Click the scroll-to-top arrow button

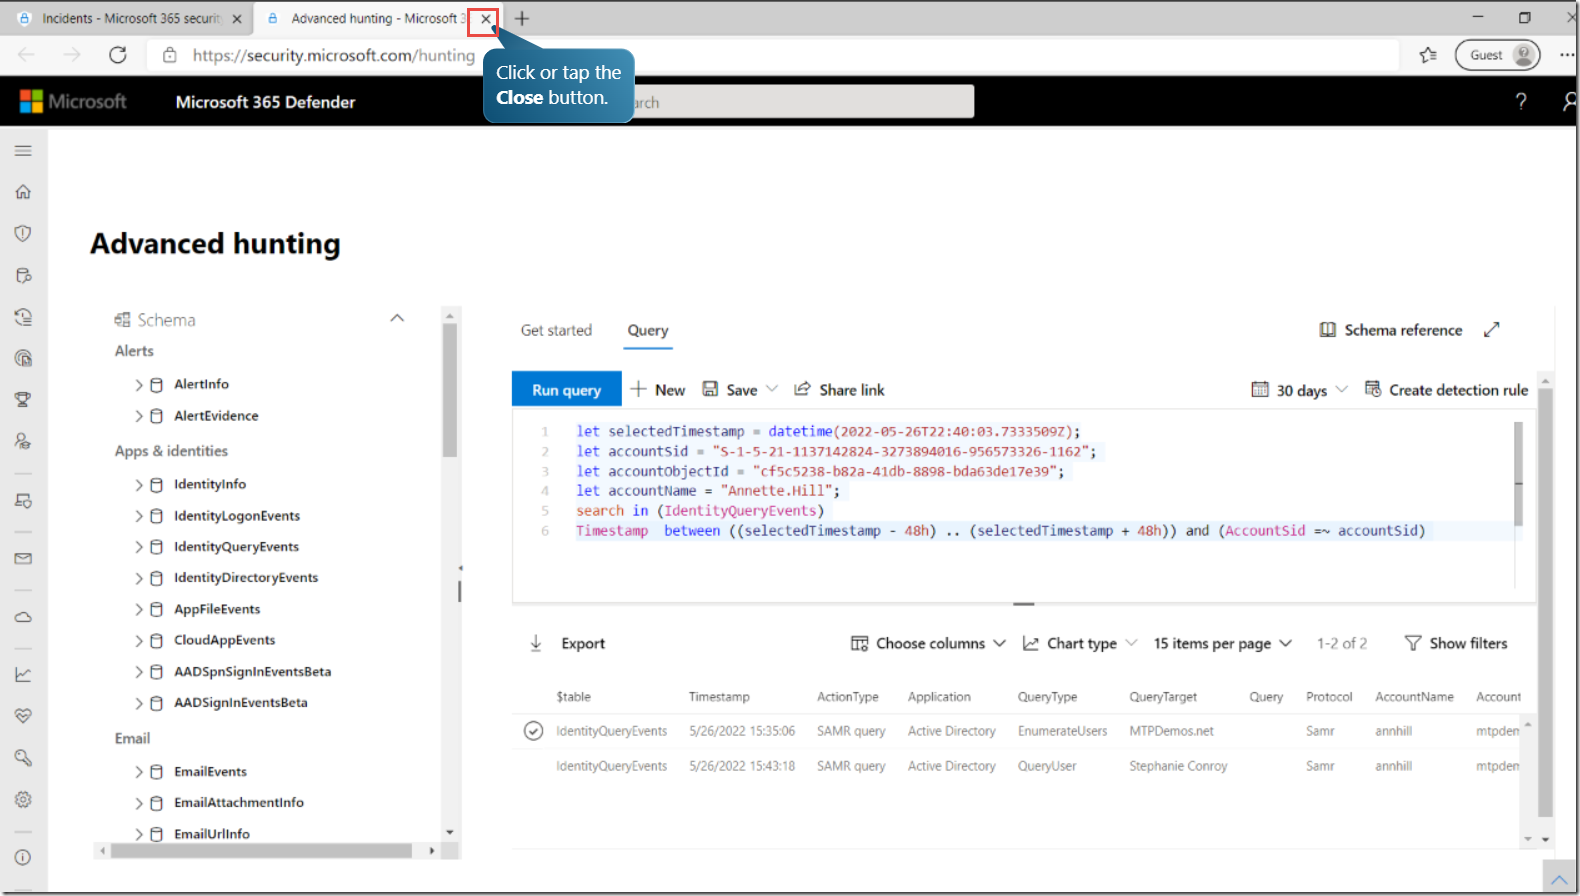pyautogui.click(x=1559, y=879)
